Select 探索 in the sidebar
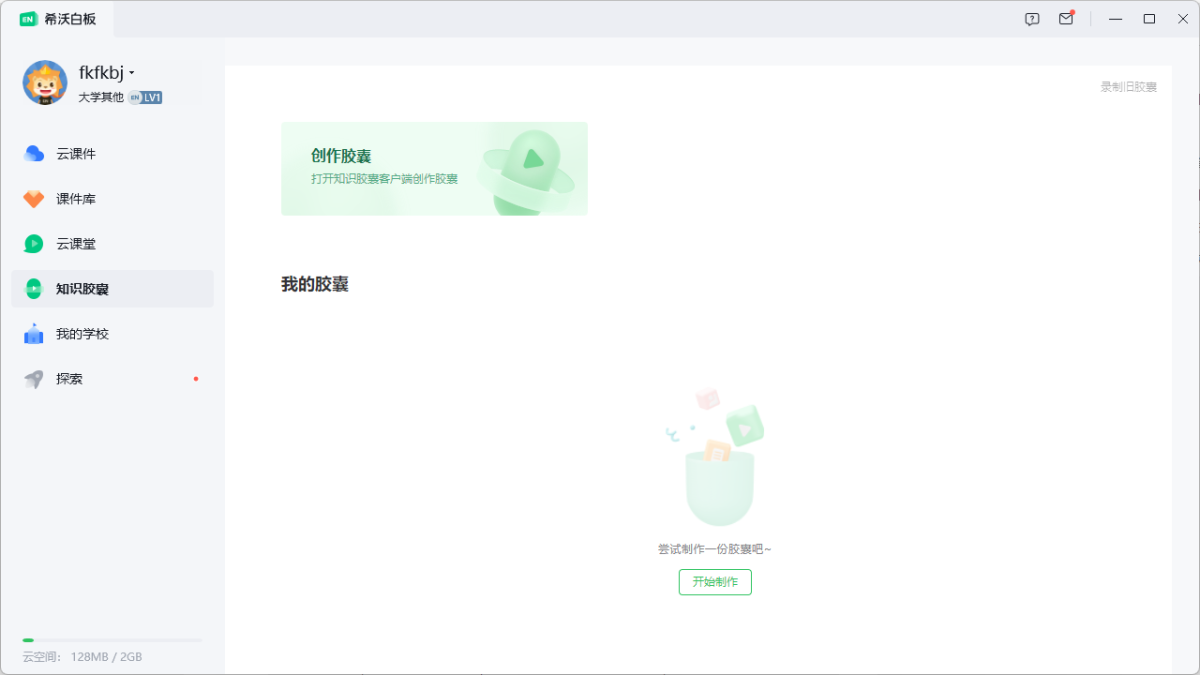The width and height of the screenshot is (1200, 675). click(112, 379)
